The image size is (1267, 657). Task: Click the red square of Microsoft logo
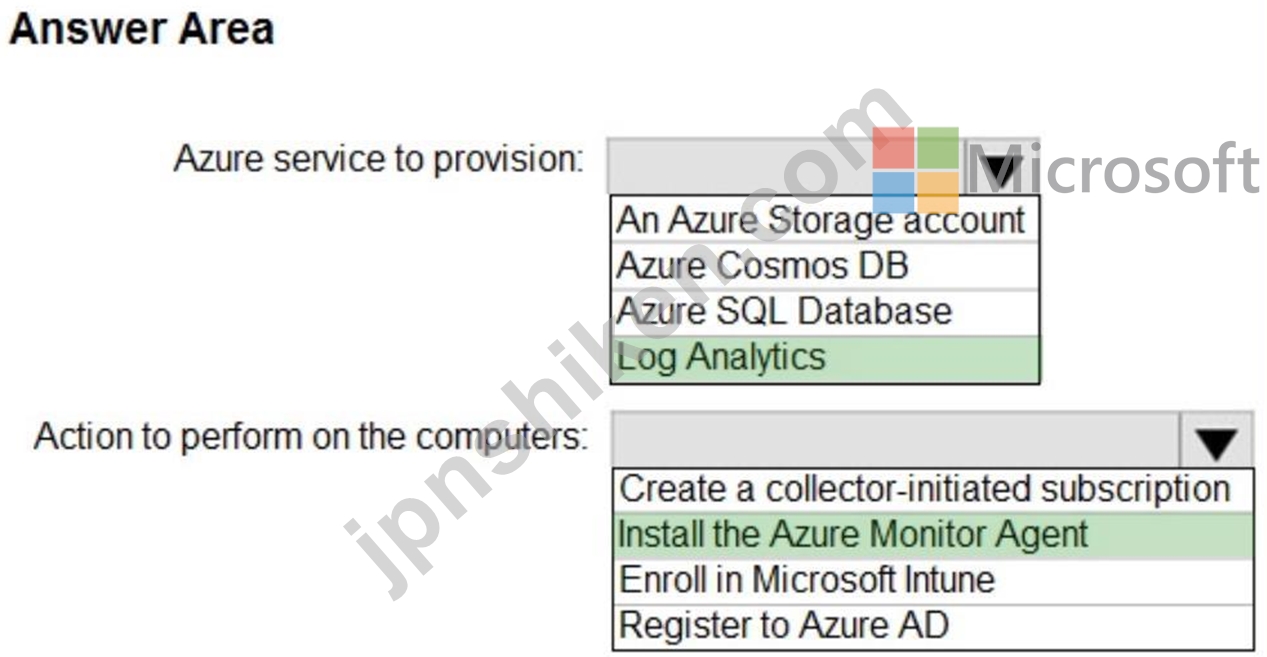pos(892,148)
